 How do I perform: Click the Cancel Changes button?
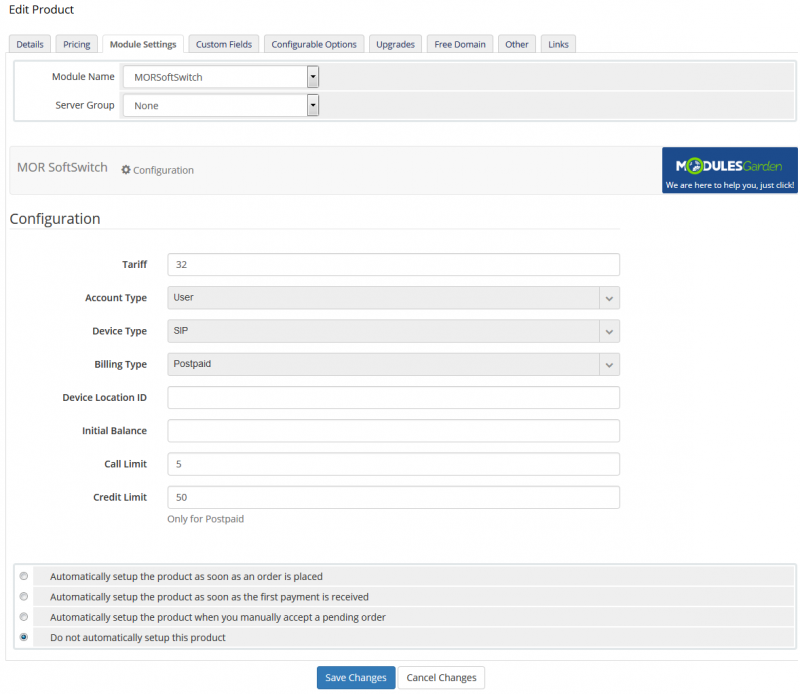(441, 677)
